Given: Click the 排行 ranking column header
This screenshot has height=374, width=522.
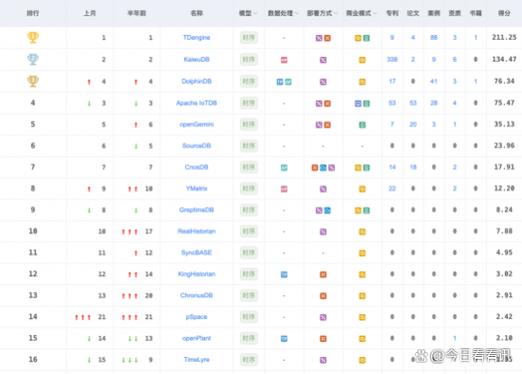Looking at the screenshot, I should click(x=33, y=13).
